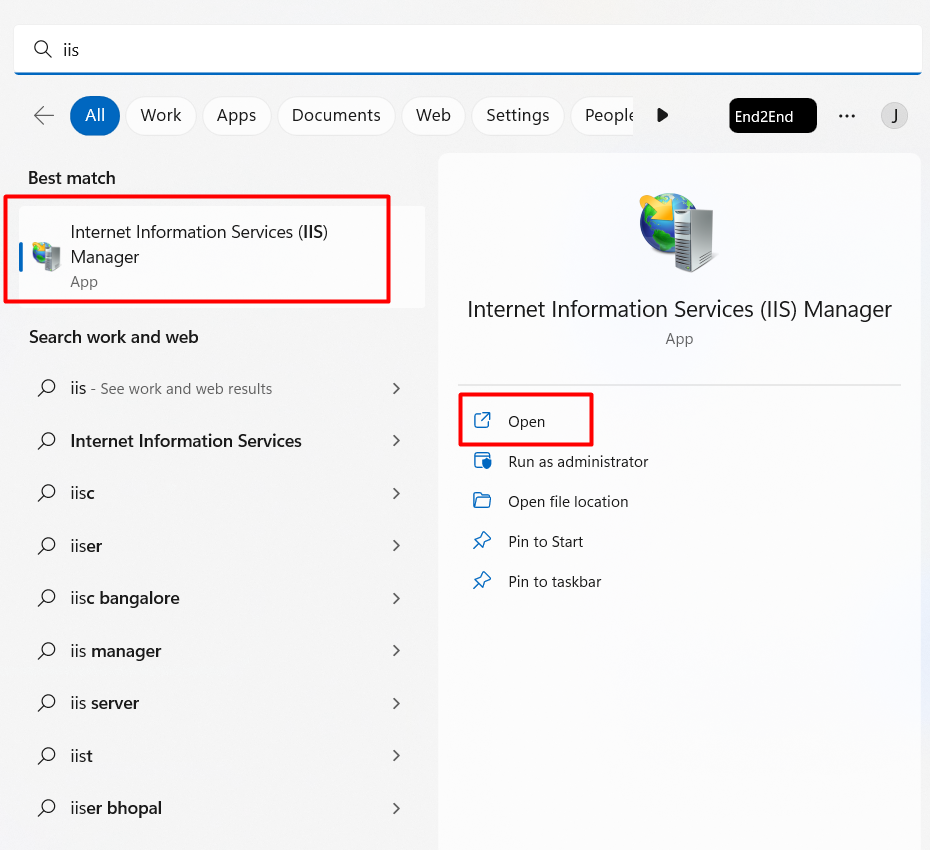This screenshot has width=930, height=850.
Task: Click the large IIS Manager icon in preview pane
Action: (677, 231)
